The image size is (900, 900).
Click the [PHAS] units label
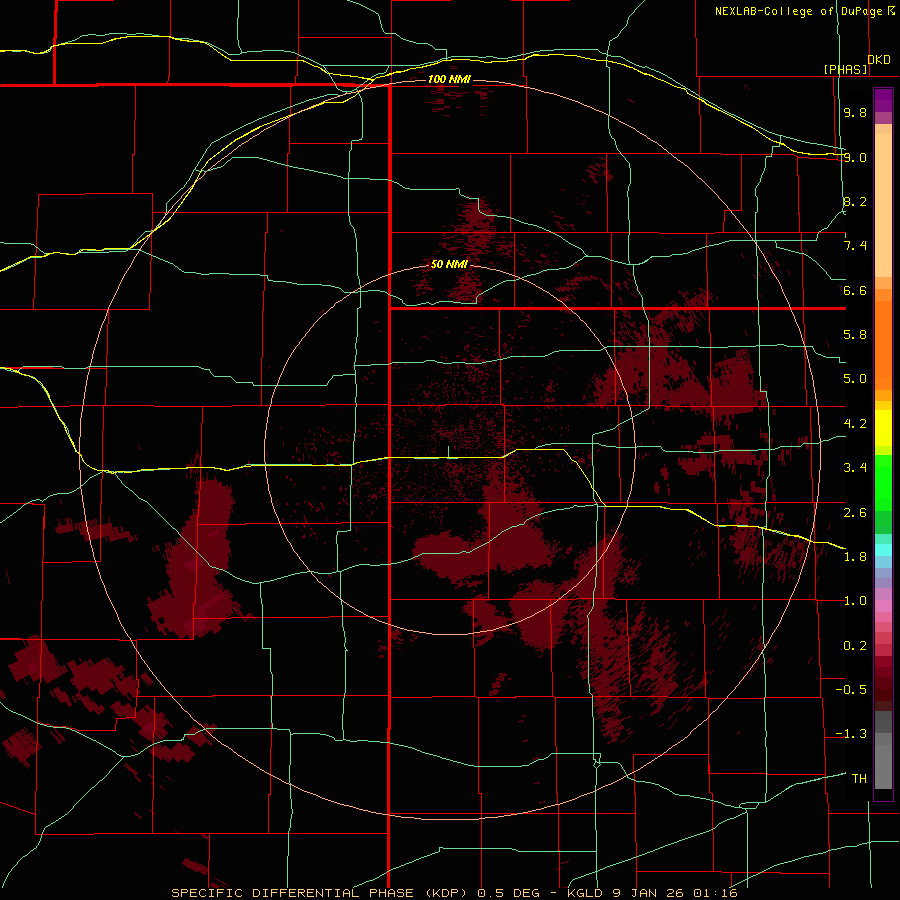tap(845, 69)
